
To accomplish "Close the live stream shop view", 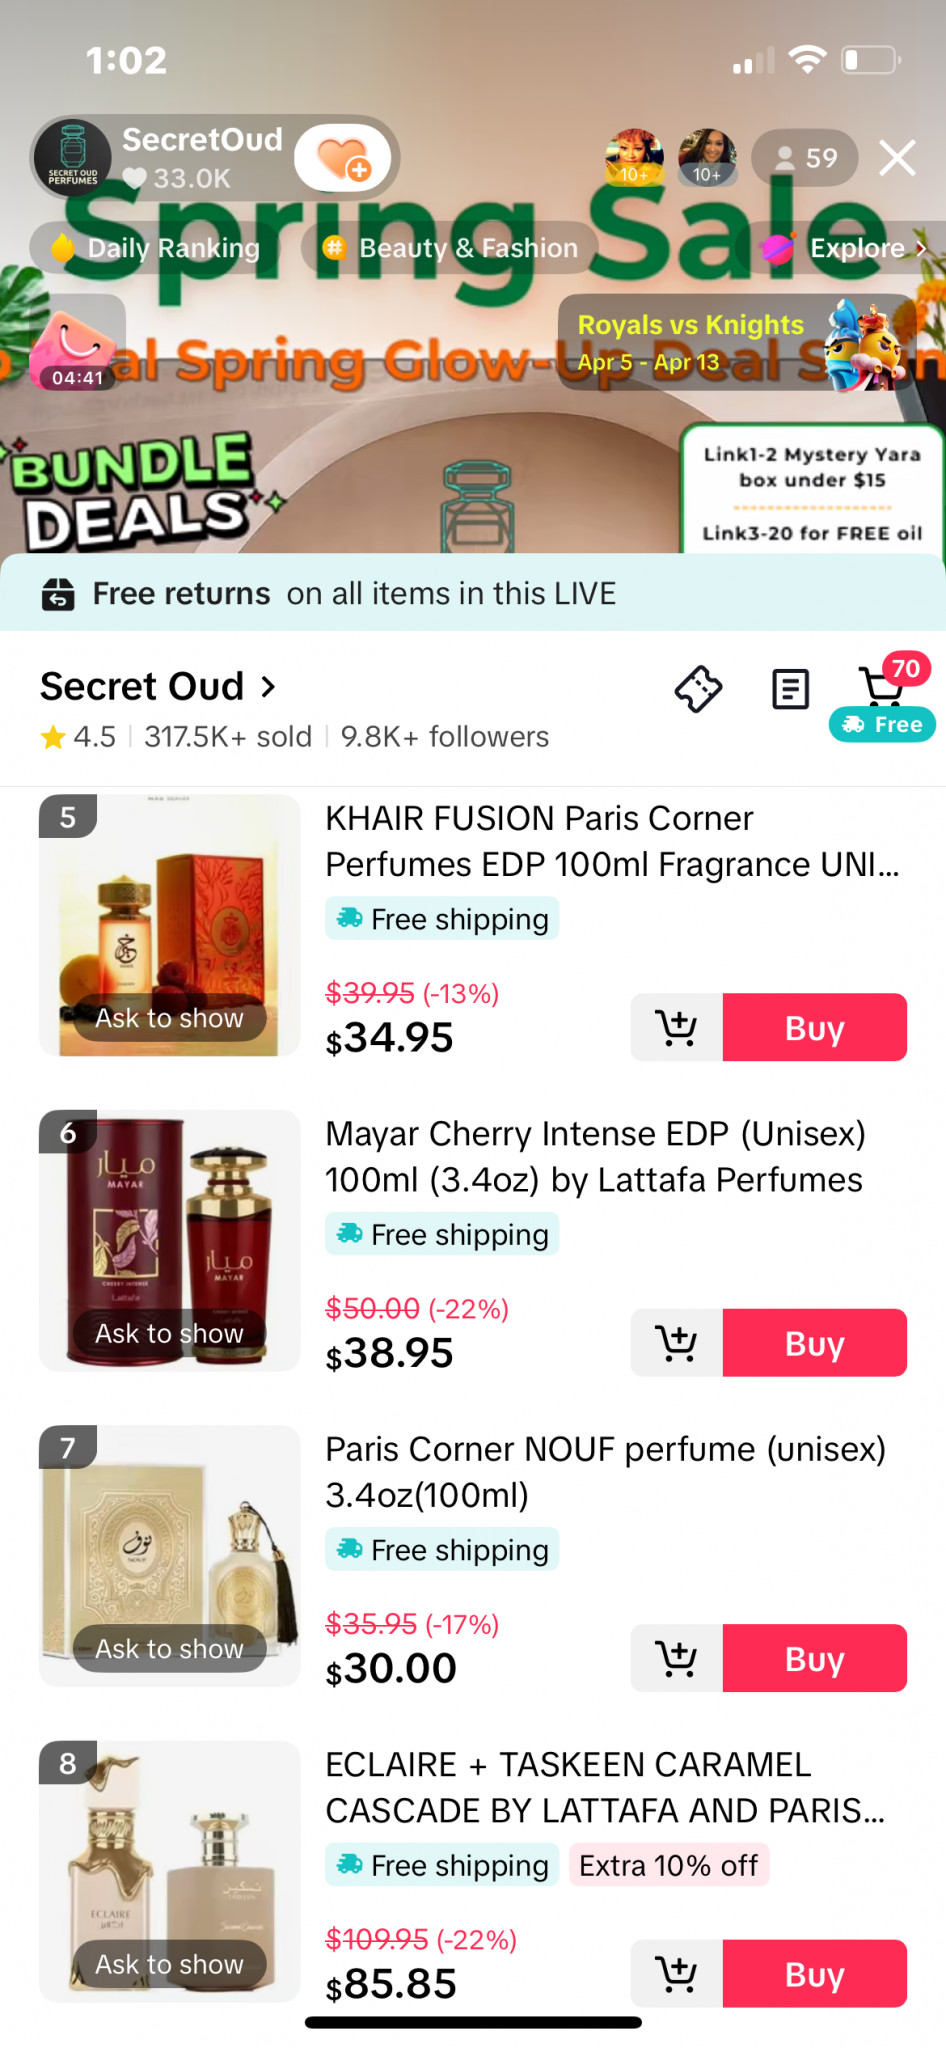I will [897, 158].
